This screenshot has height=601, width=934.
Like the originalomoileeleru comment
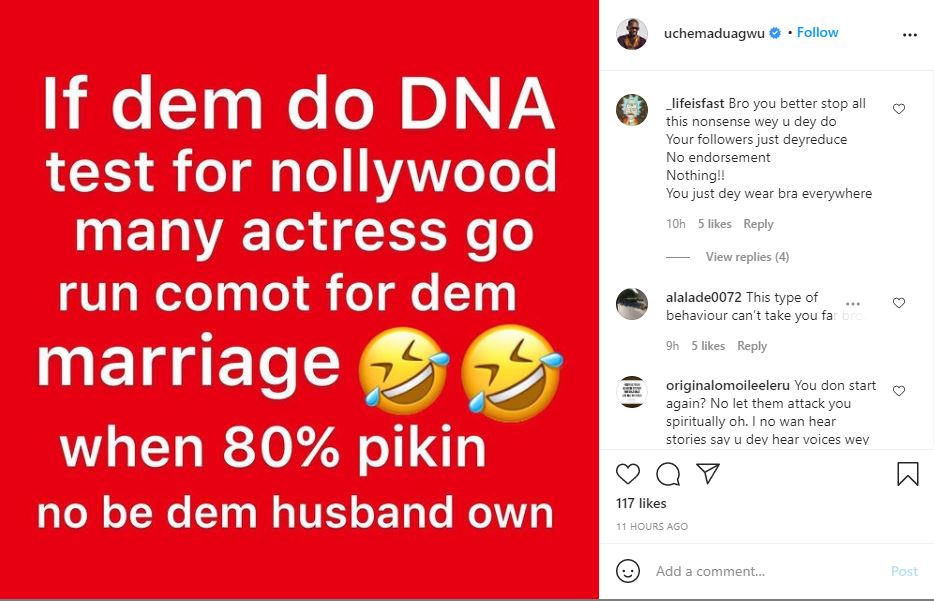coord(899,391)
